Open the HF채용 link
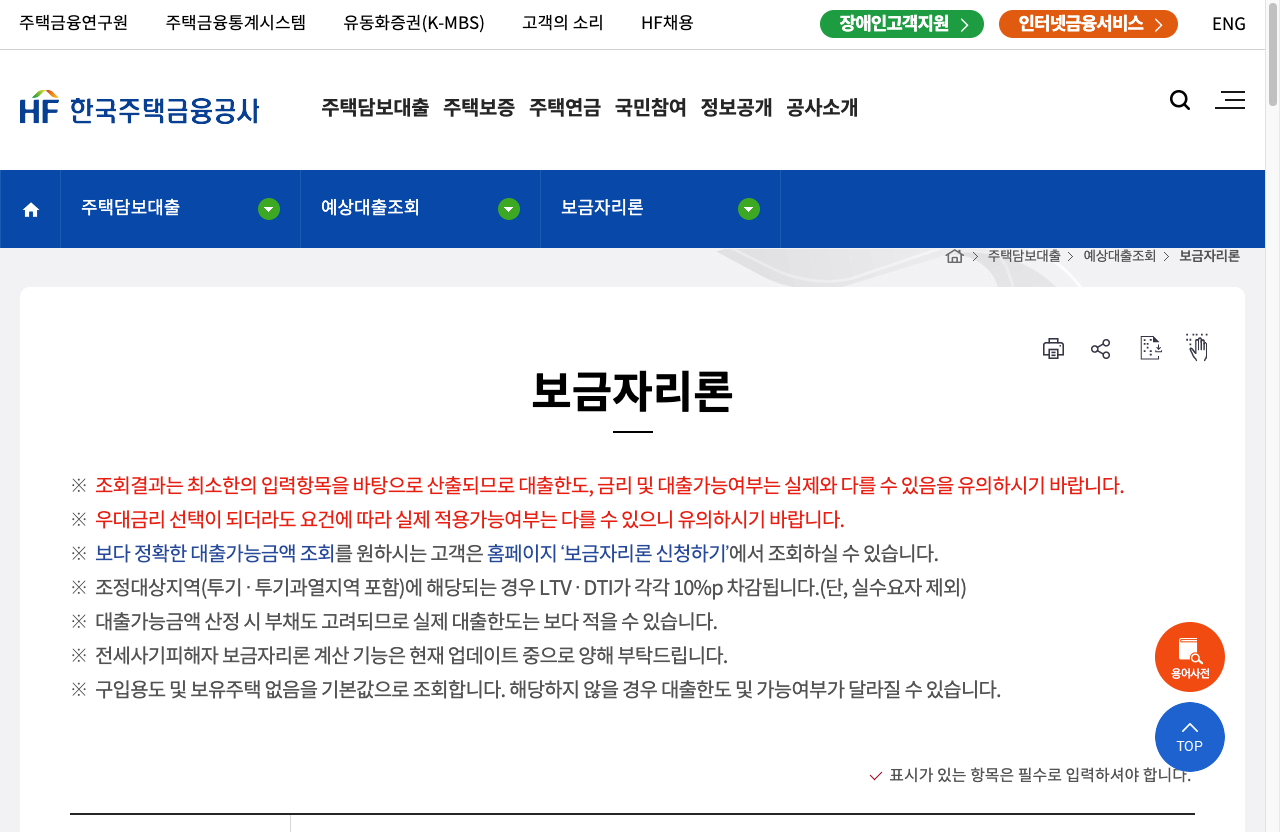This screenshot has width=1280, height=832. point(667,23)
